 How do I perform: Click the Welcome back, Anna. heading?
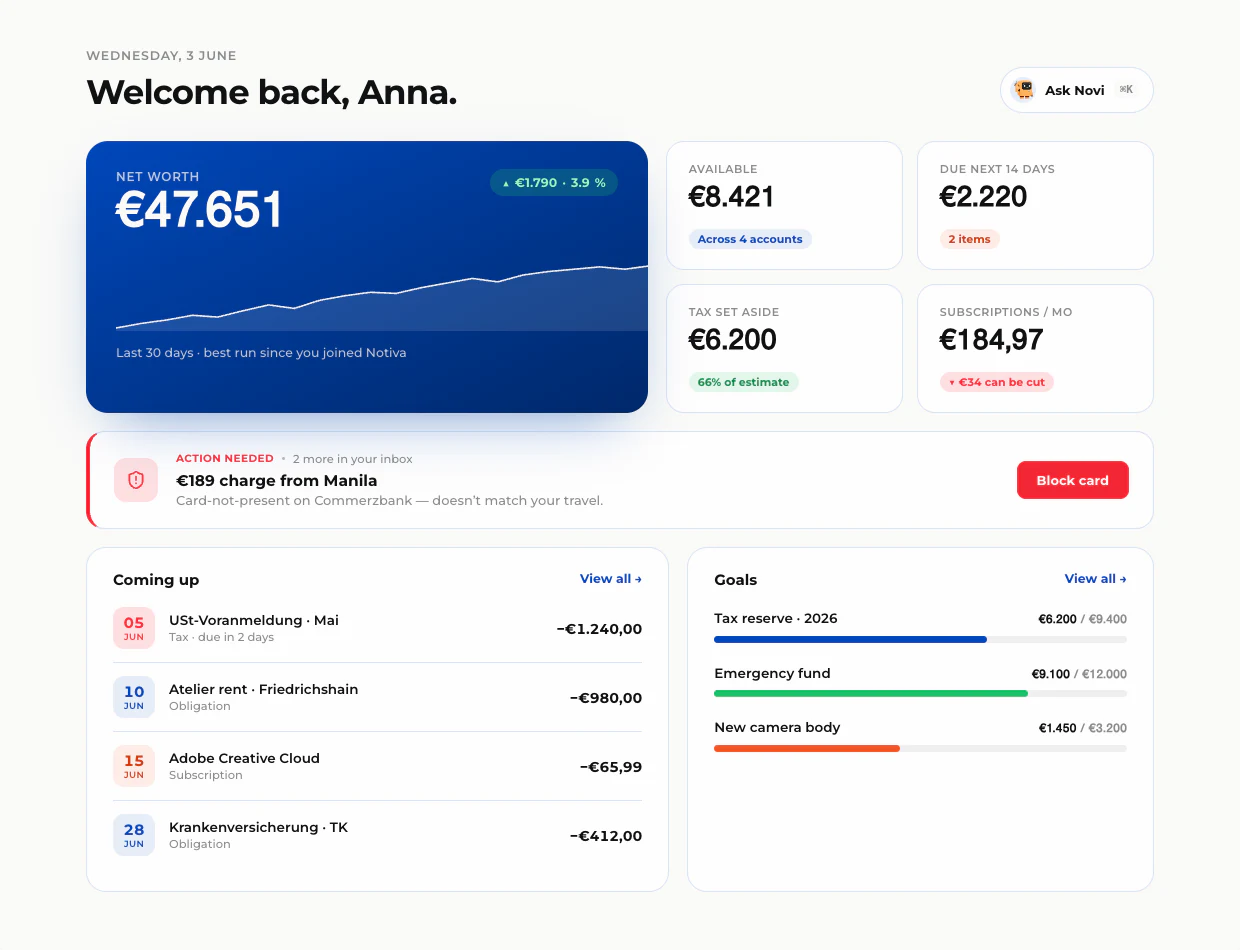(272, 92)
